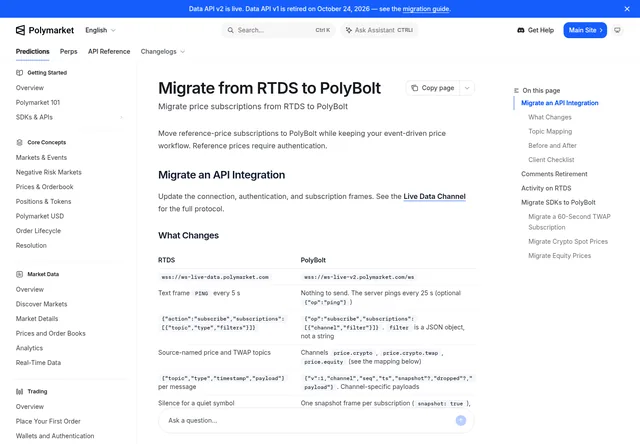Click the Trading section icon
640x444 pixels.
[19, 391]
